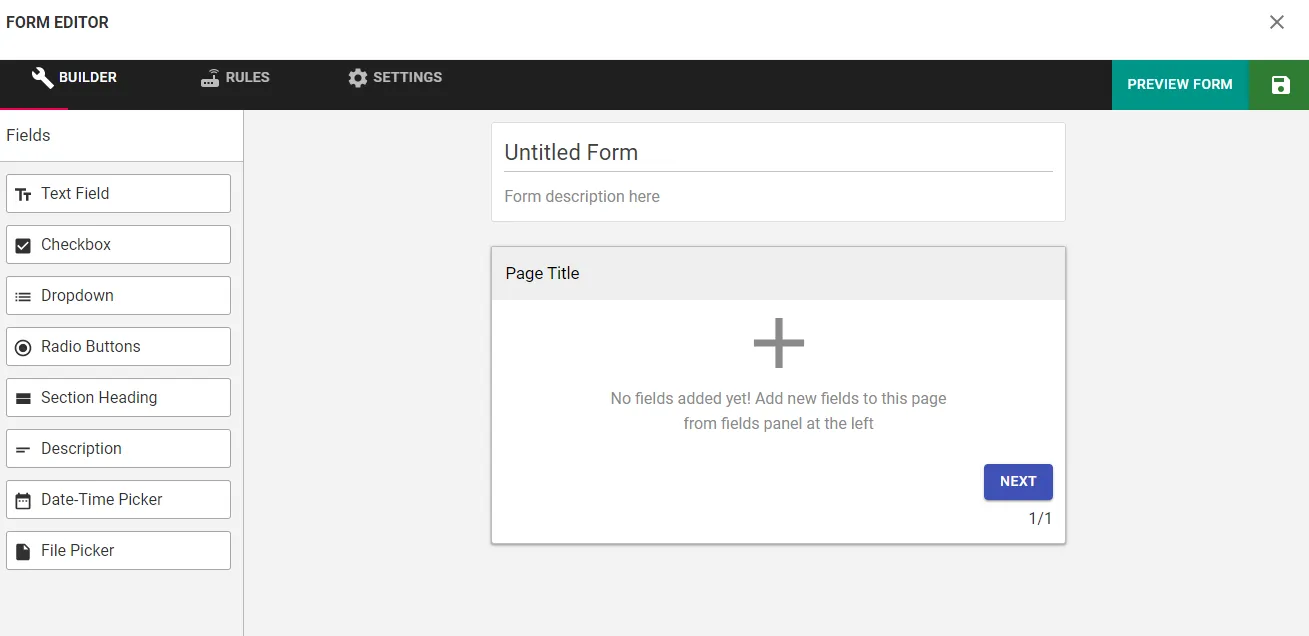Image resolution: width=1309 pixels, height=636 pixels.
Task: Click the green save form icon
Action: (1280, 85)
